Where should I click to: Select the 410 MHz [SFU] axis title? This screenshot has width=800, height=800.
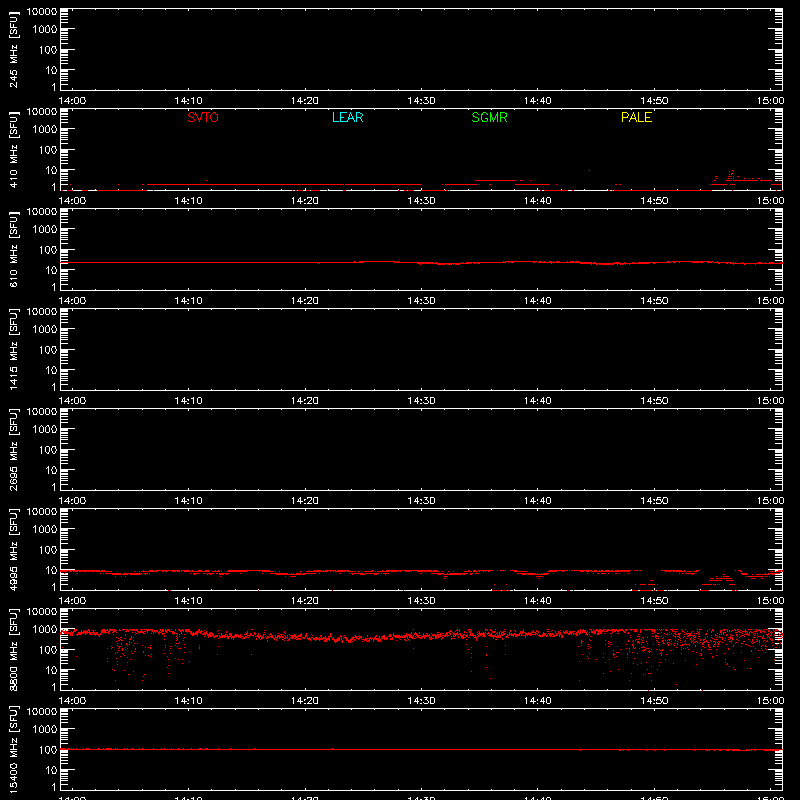(x=13, y=149)
